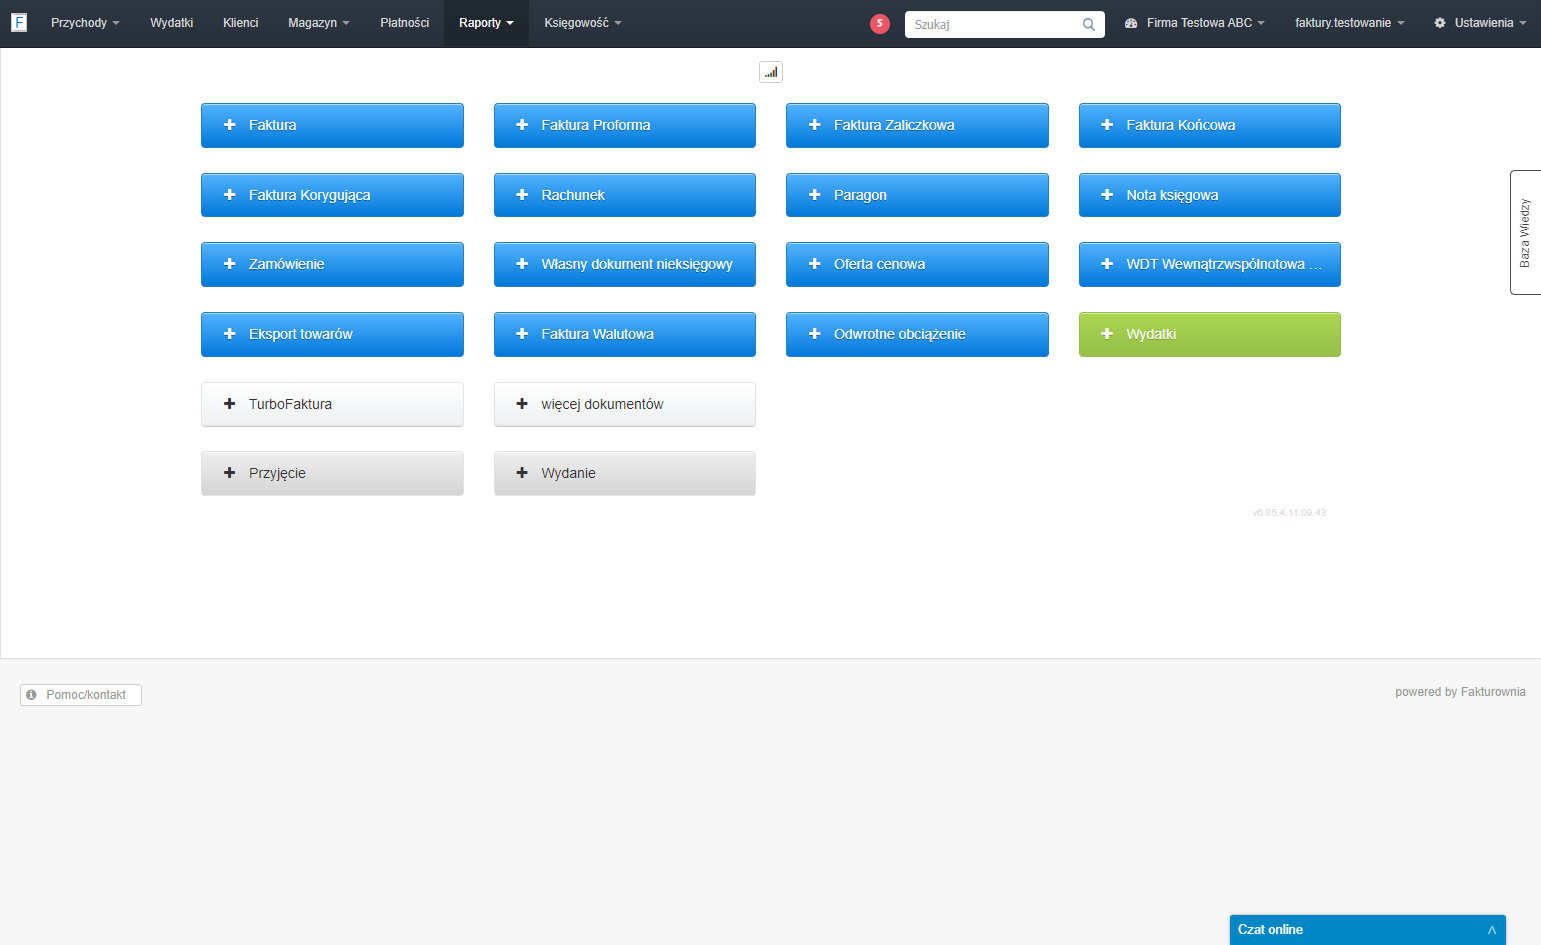
Task: Click the magnifier icon in search box
Action: coord(1089,24)
